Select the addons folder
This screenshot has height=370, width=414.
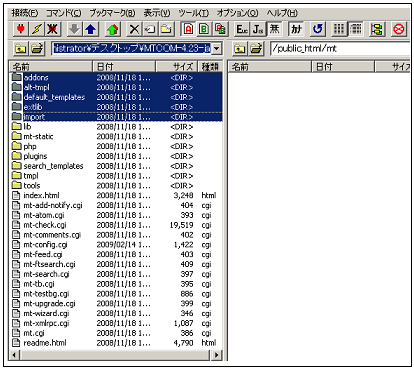click(116, 77)
